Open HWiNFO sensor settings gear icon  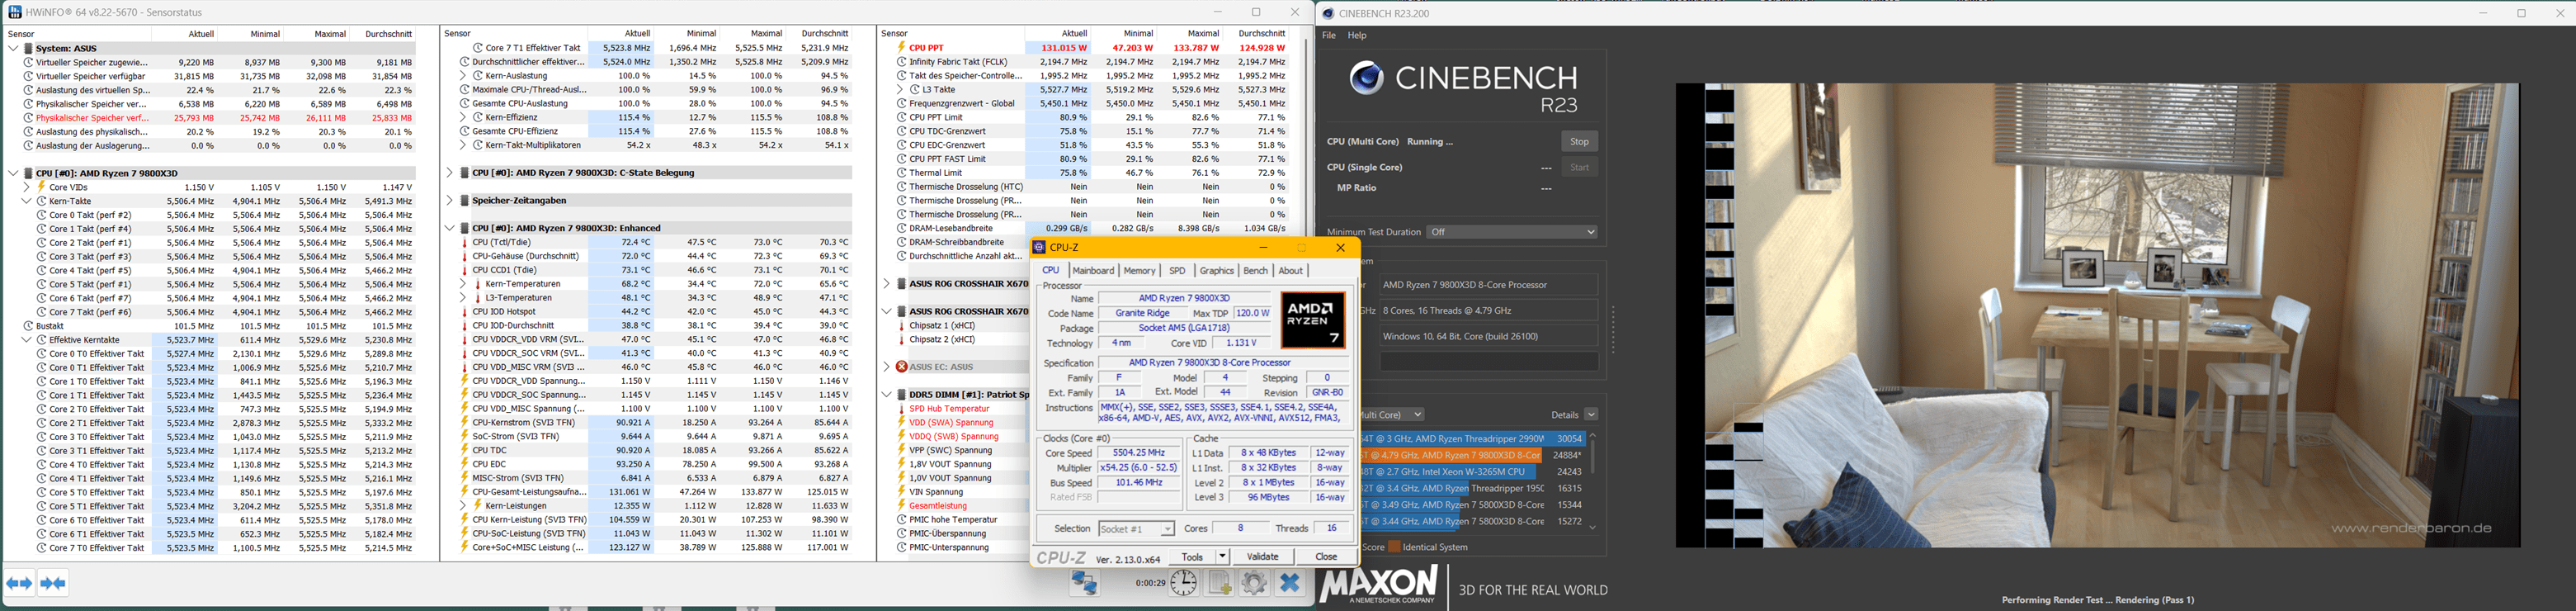[1255, 583]
